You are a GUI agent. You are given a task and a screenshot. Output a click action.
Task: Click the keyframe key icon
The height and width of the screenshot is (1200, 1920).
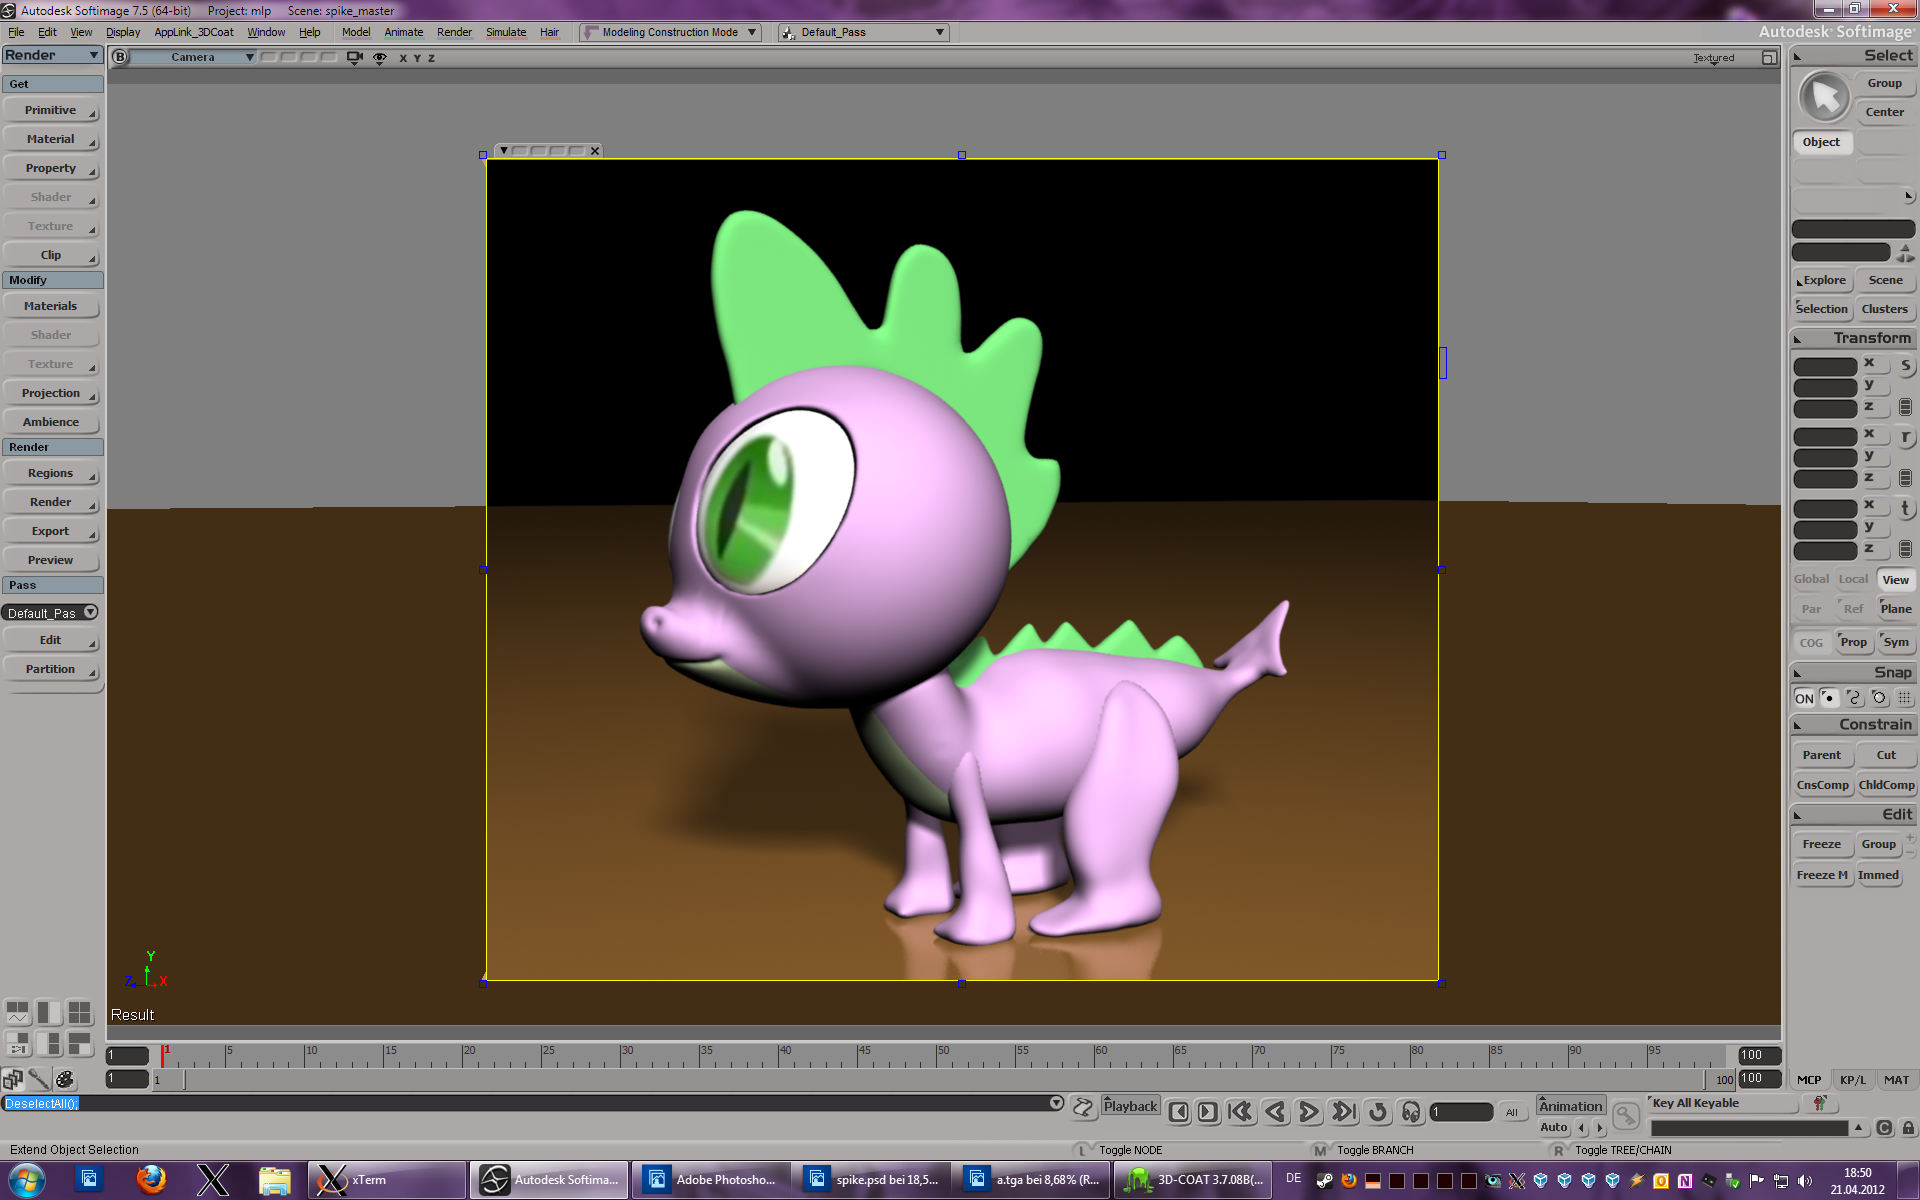[x=1626, y=1115]
